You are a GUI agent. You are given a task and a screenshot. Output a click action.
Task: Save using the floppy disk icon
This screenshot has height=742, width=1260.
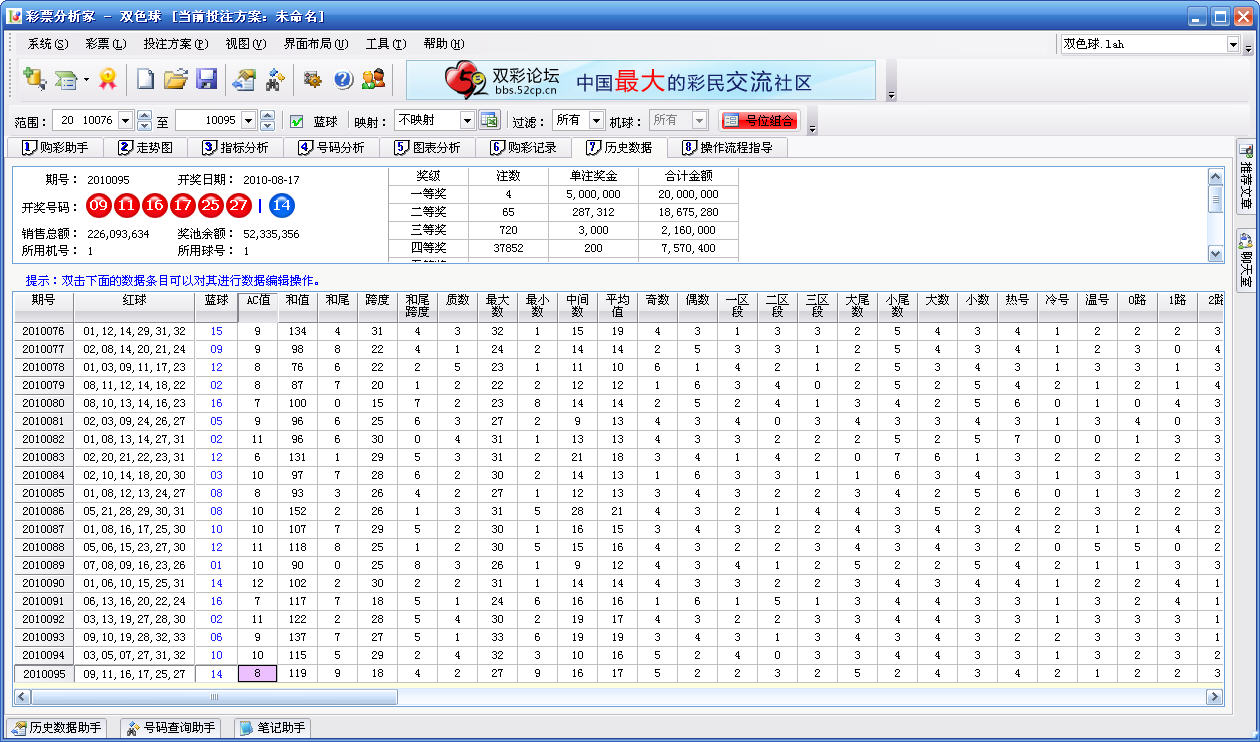tap(206, 80)
